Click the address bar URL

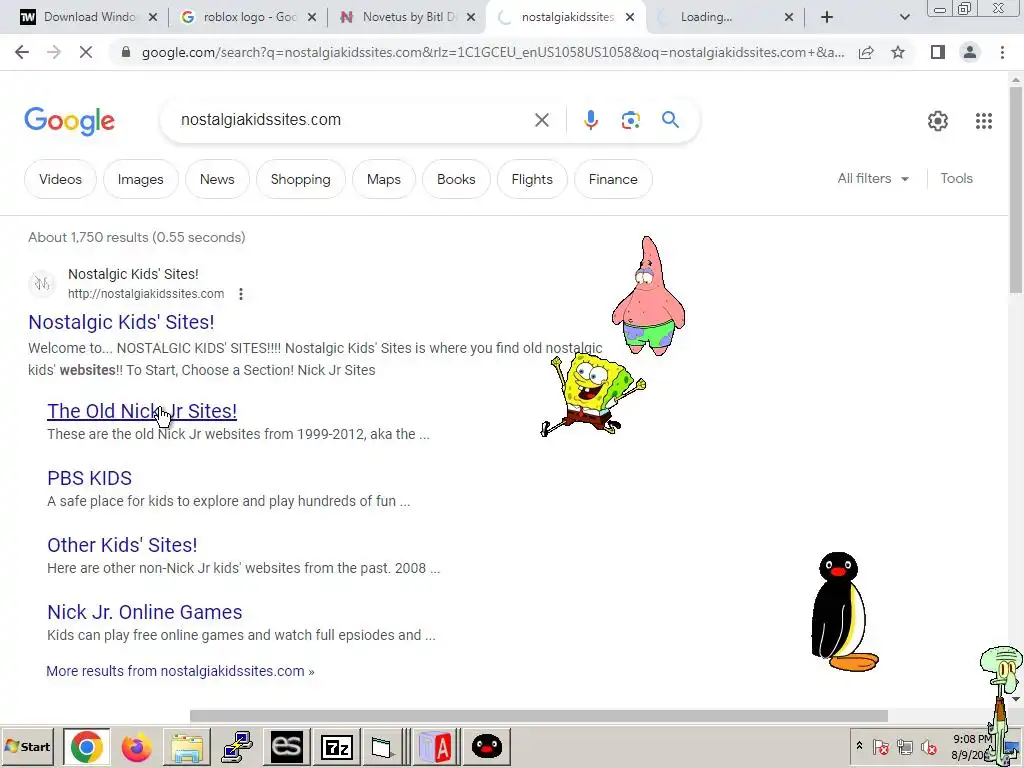coord(492,52)
